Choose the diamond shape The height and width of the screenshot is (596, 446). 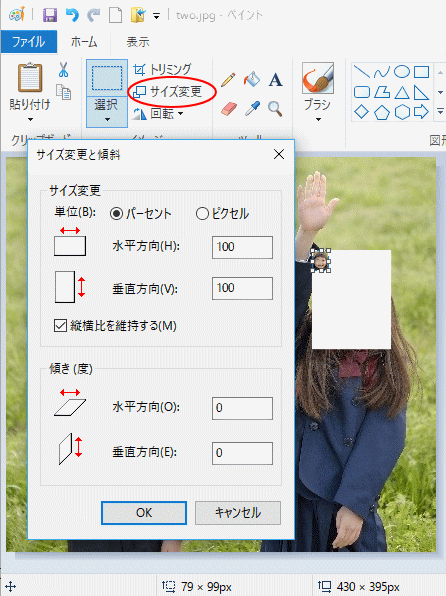pos(361,112)
